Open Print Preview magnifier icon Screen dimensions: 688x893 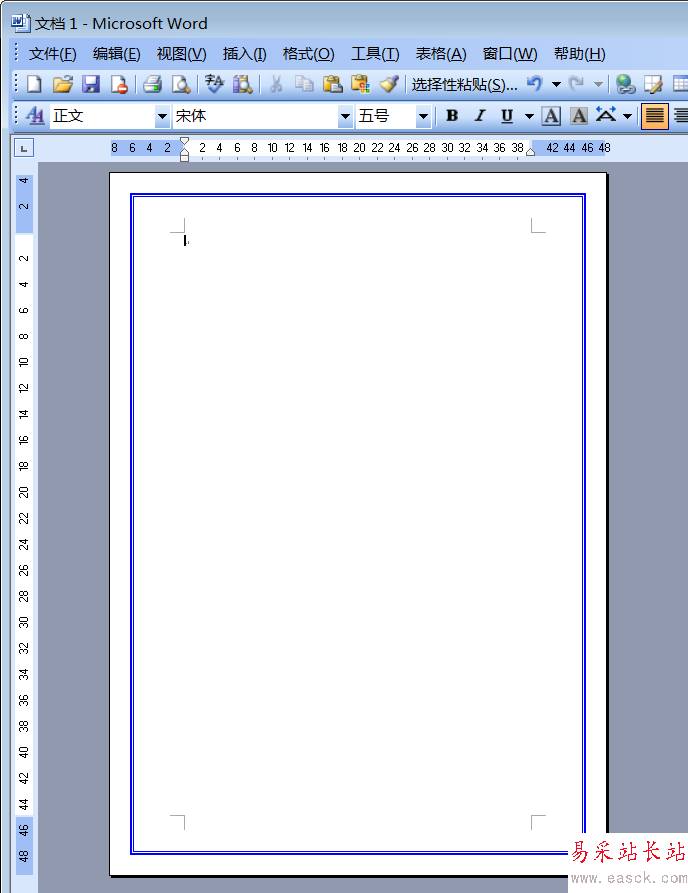[181, 84]
